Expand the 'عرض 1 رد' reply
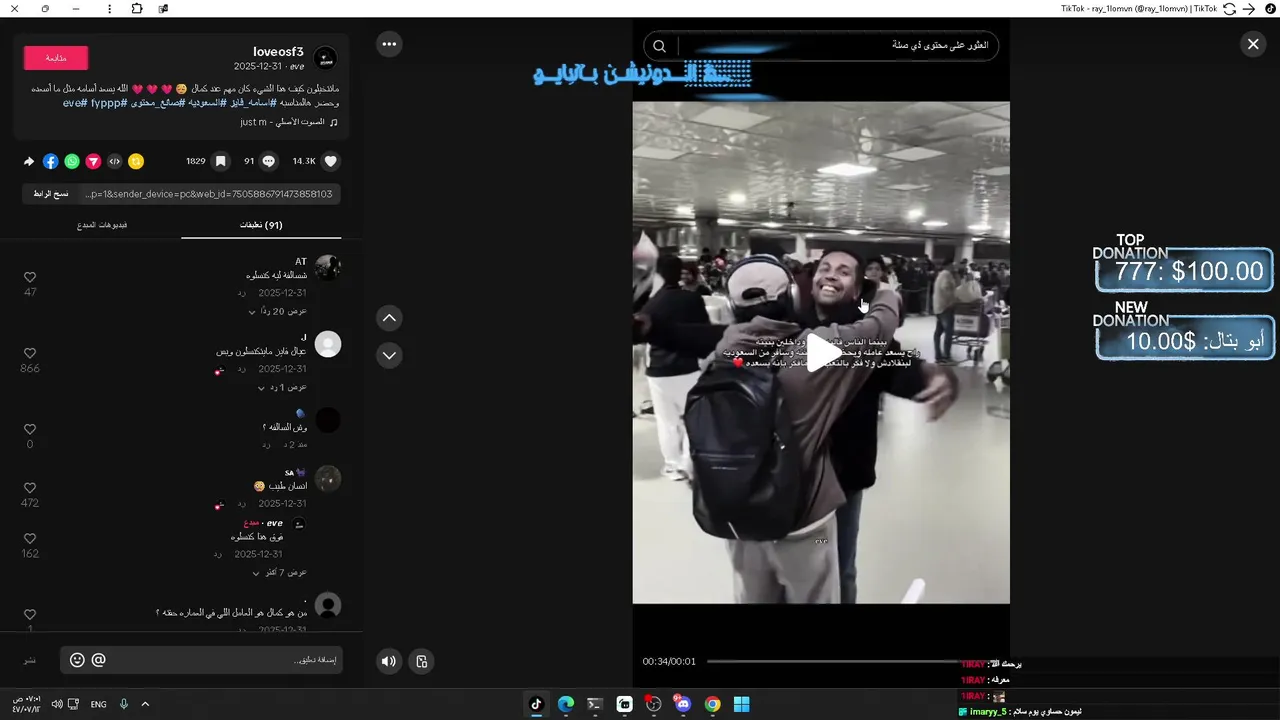This screenshot has width=1280, height=720. coord(282,387)
